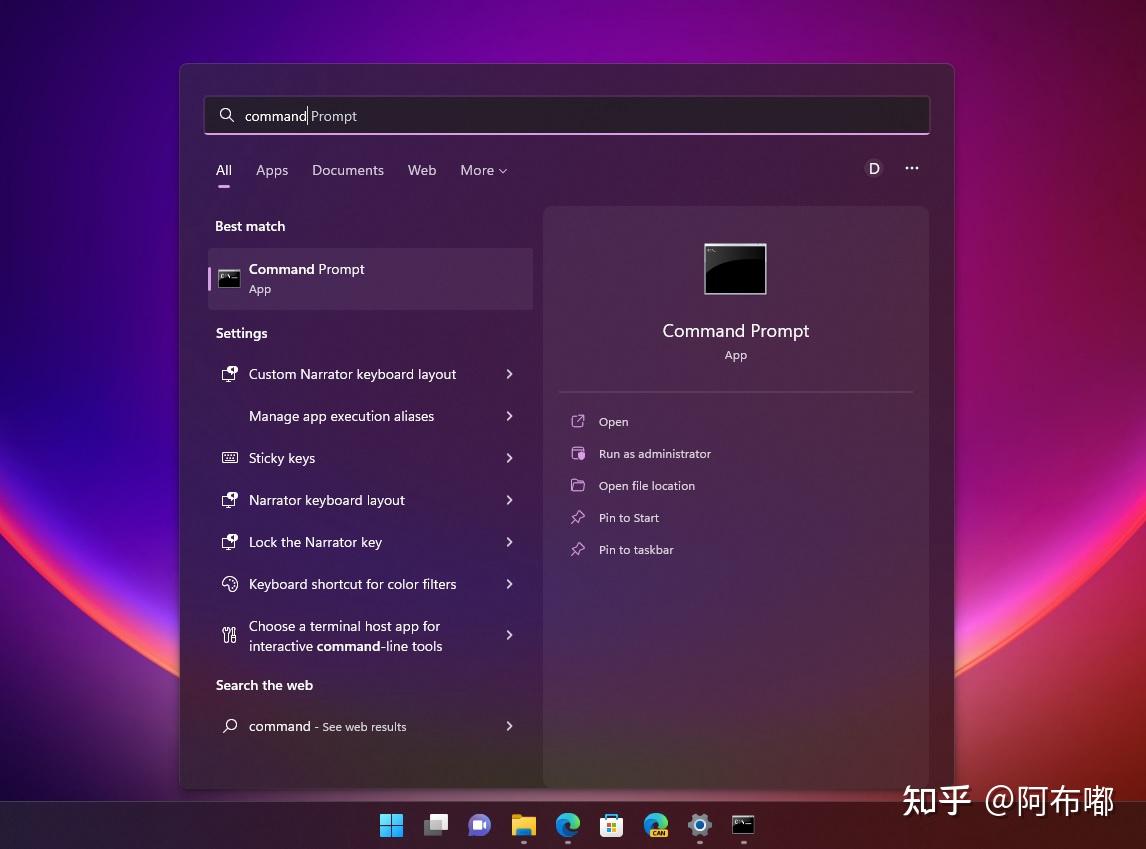The image size is (1146, 849).
Task: Switch to the All tab
Action: 224,170
